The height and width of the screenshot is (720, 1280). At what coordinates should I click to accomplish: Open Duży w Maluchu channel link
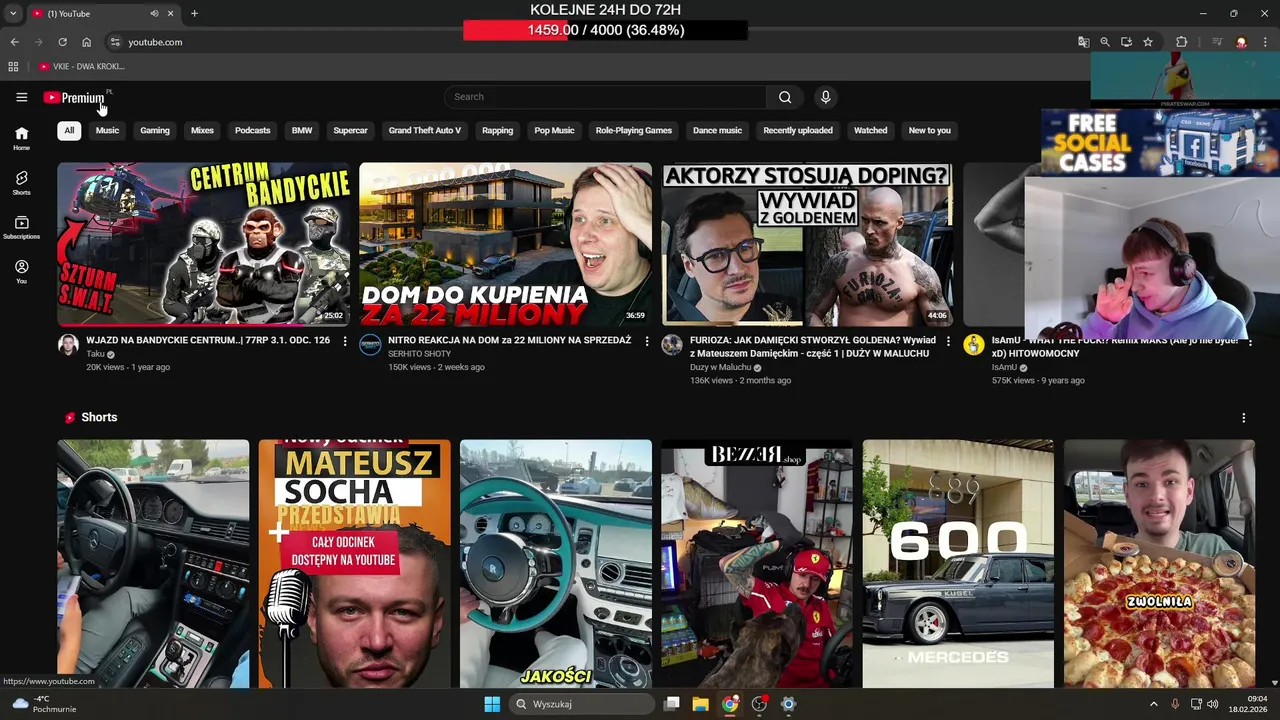click(720, 367)
